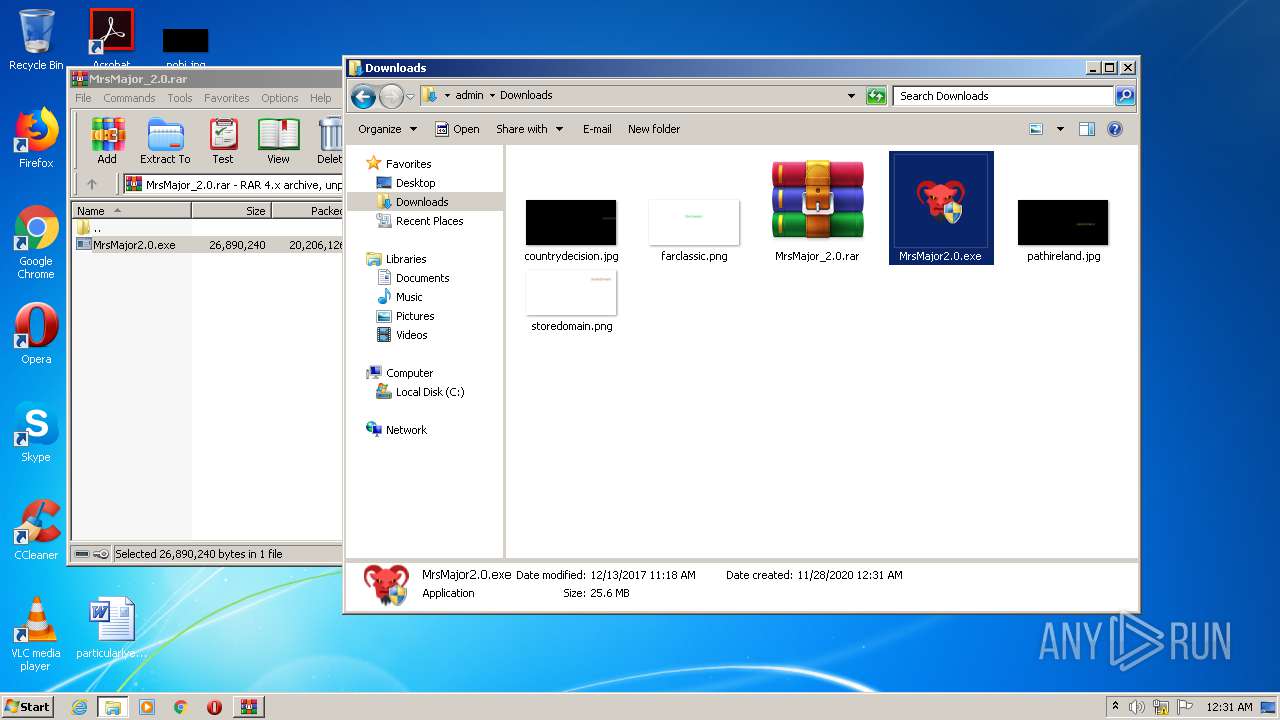Open Recycle Bin desktop icon
1280x720 pixels.
click(x=36, y=40)
